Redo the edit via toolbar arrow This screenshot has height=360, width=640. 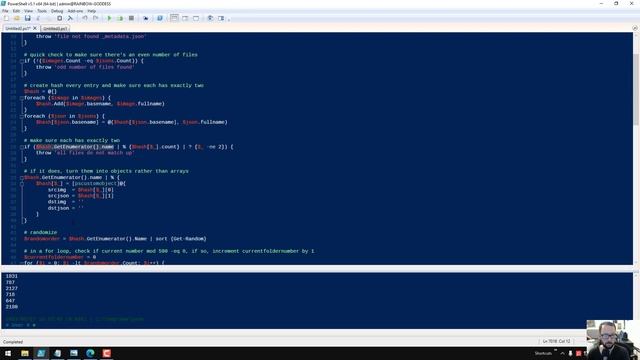(95, 18)
